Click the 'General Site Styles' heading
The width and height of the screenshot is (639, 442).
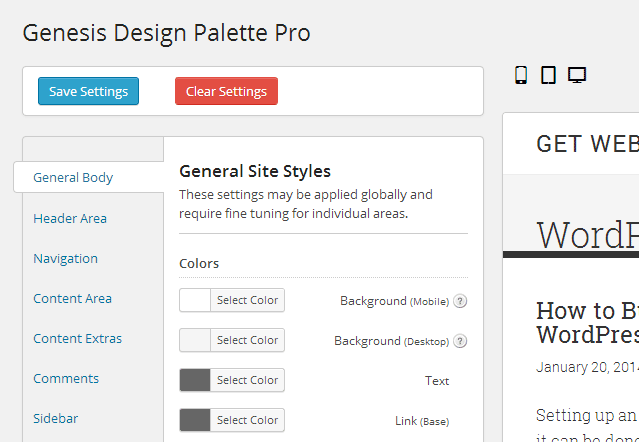tap(255, 171)
